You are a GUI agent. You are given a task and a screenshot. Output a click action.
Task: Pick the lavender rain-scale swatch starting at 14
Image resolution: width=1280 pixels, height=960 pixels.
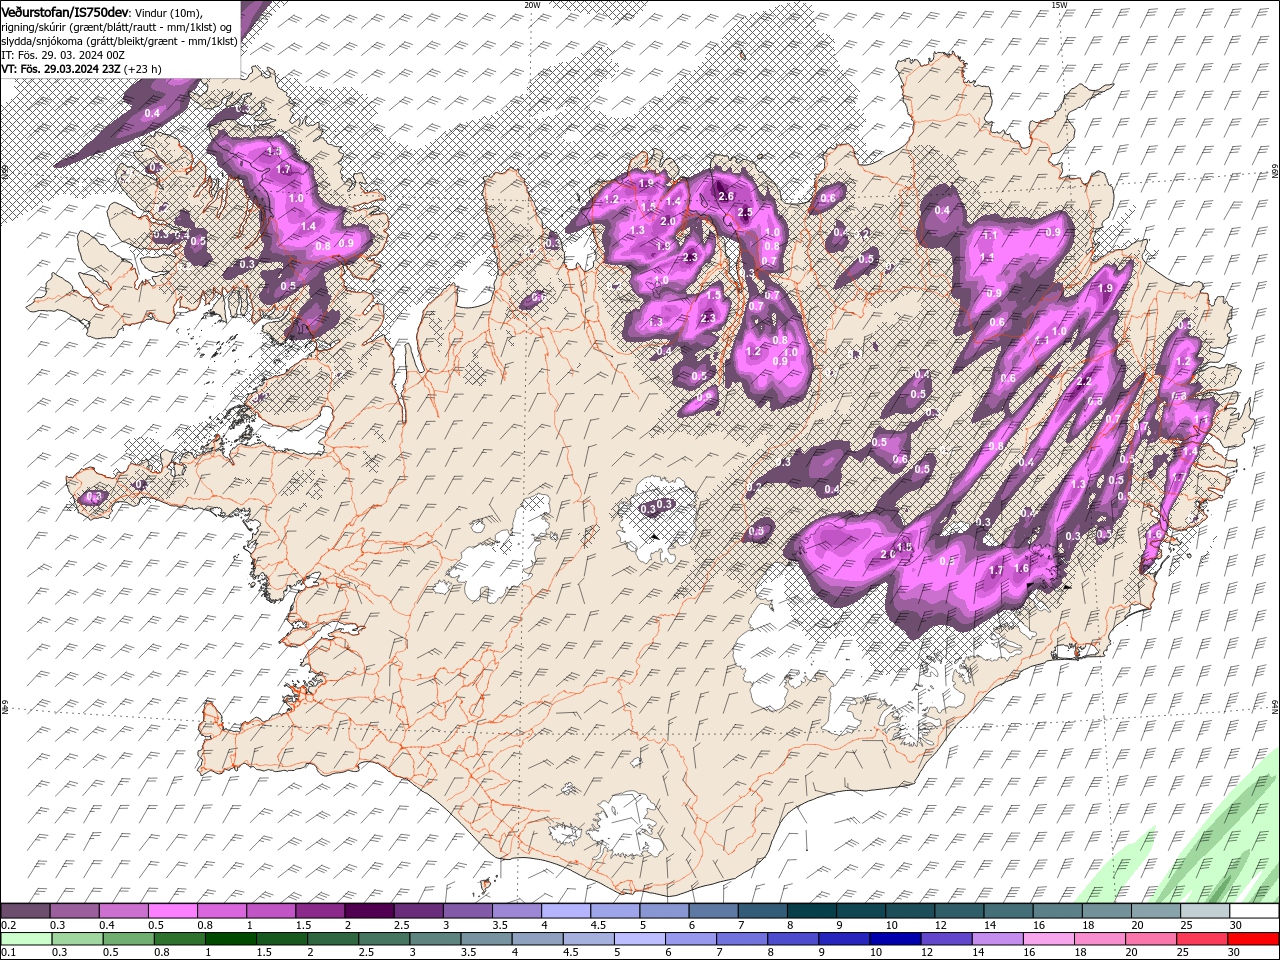click(x=996, y=939)
